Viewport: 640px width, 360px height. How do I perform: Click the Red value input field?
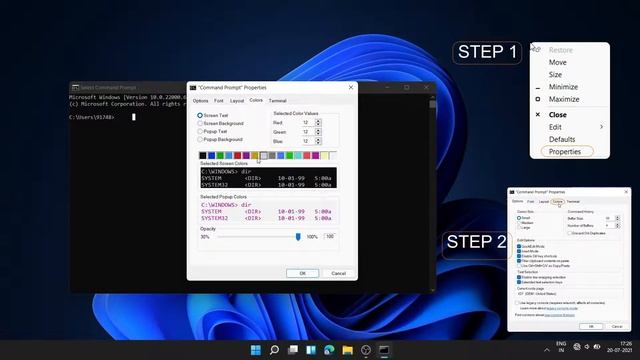click(x=308, y=122)
